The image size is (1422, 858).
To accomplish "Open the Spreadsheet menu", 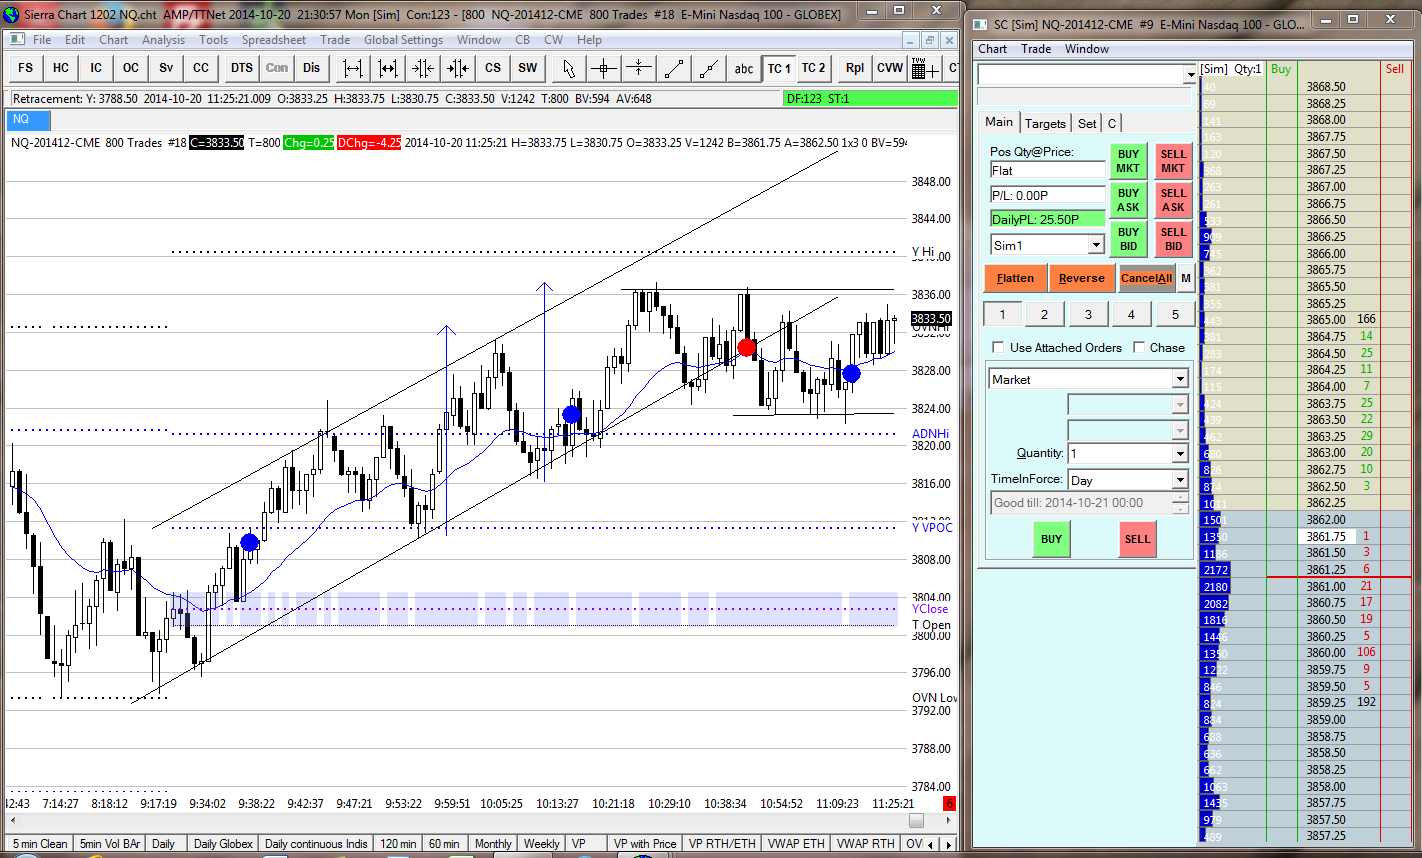I will [274, 40].
